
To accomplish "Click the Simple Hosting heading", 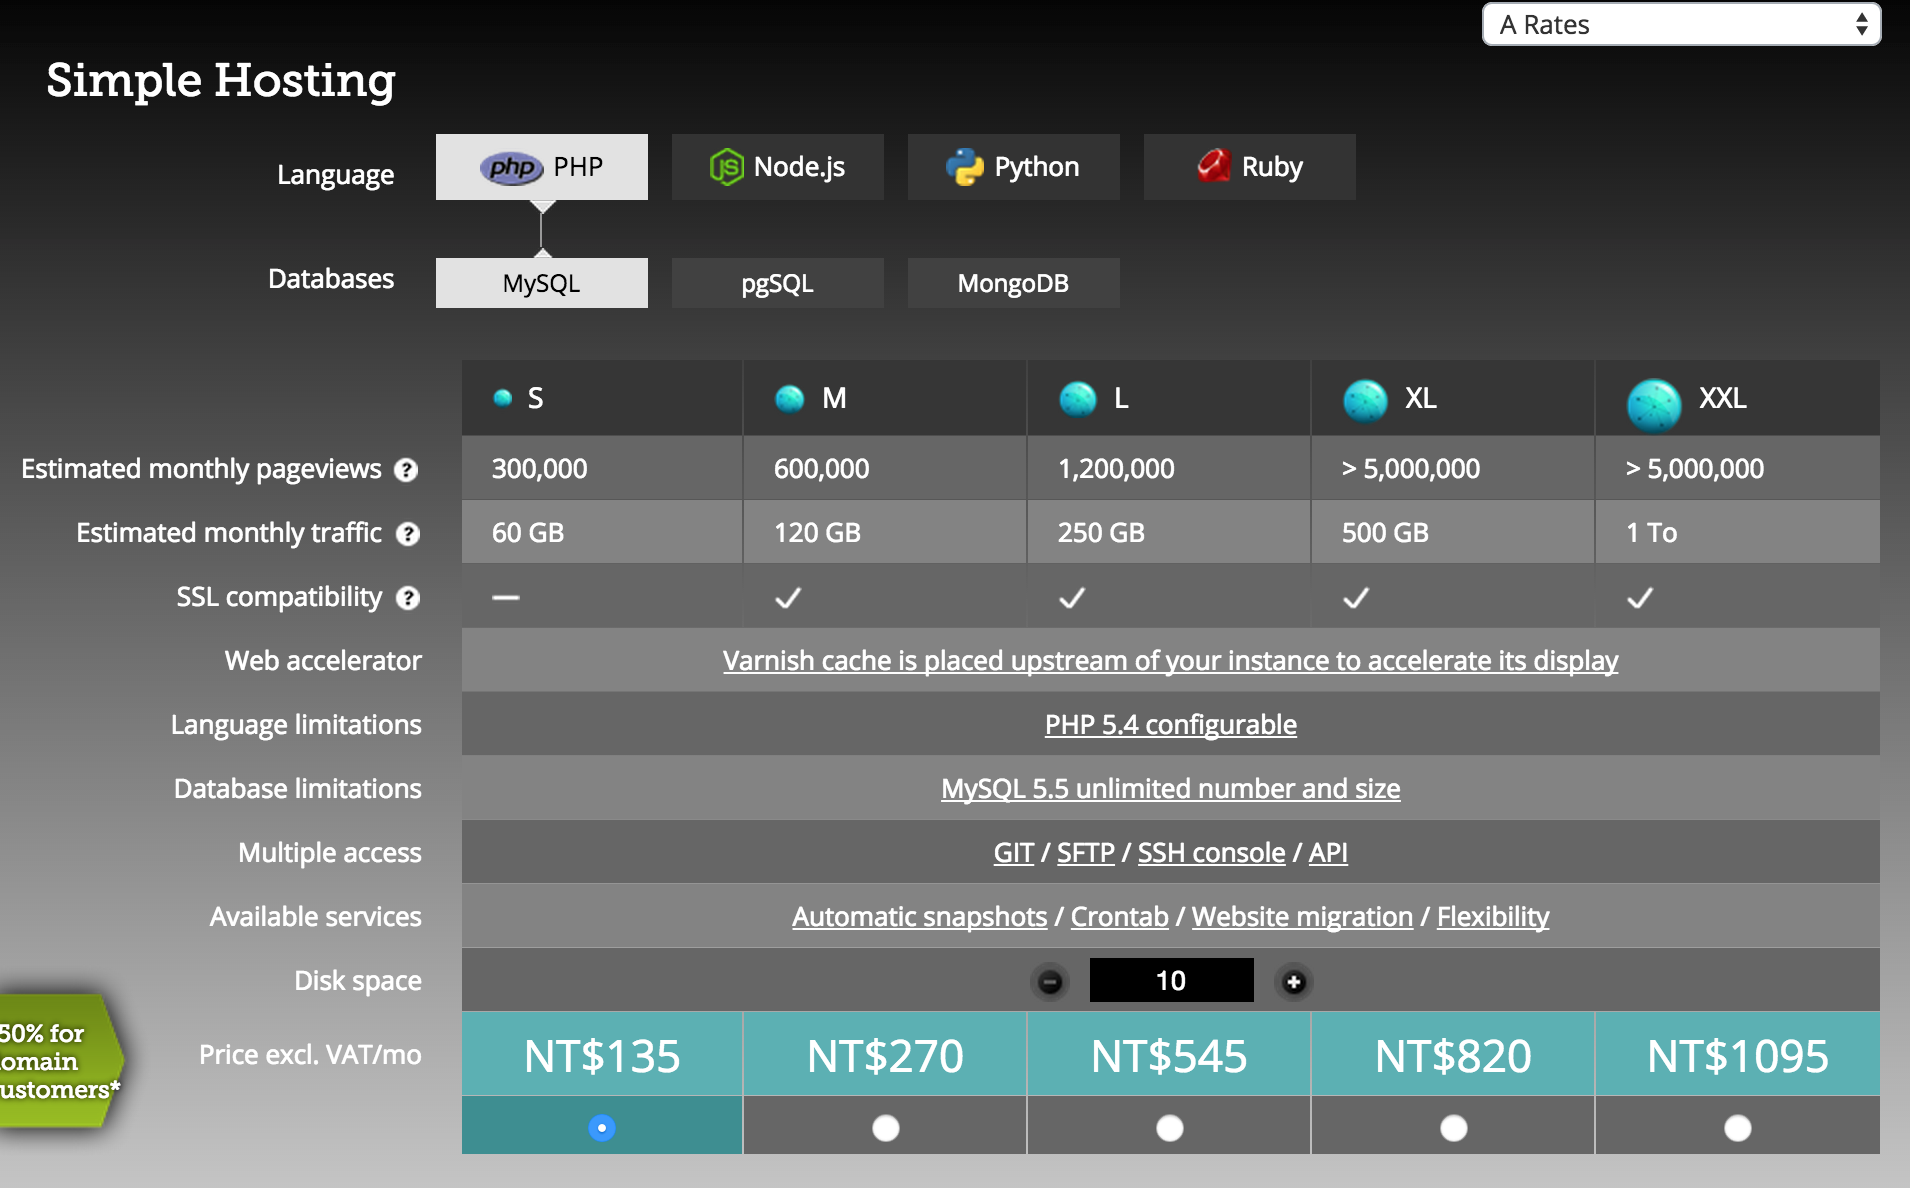I will pos(221,81).
